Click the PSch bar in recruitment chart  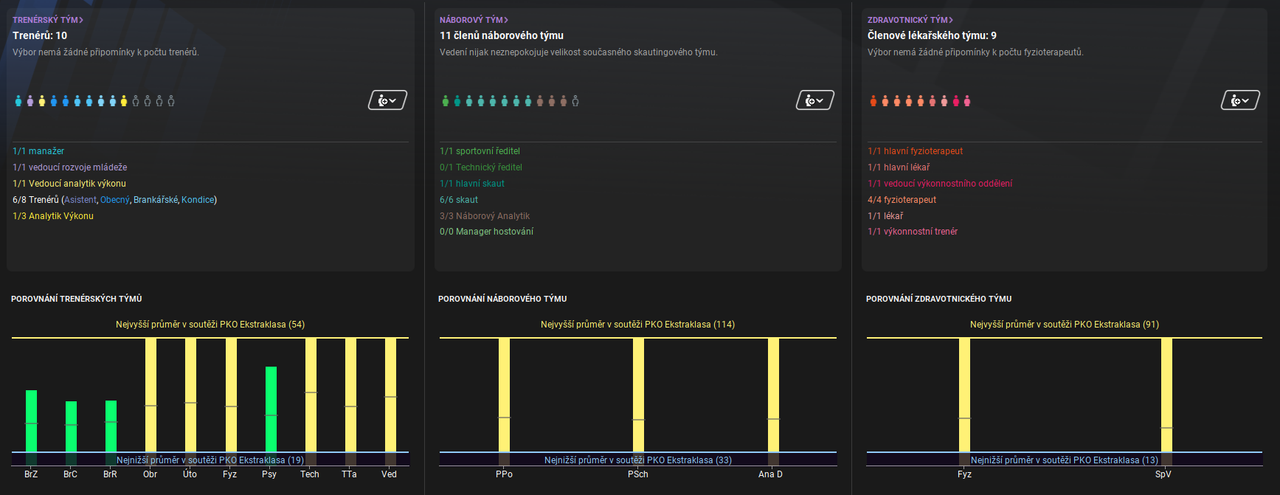tap(638, 401)
